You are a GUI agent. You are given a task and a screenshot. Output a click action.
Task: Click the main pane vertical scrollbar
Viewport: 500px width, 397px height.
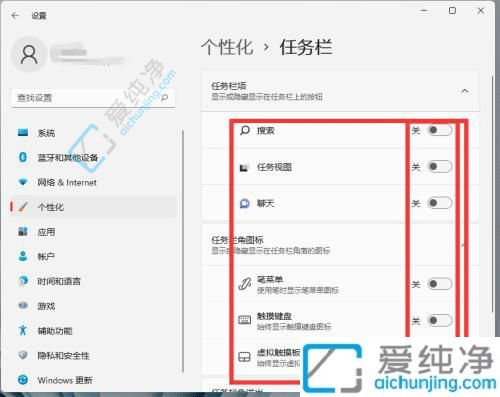(493, 194)
